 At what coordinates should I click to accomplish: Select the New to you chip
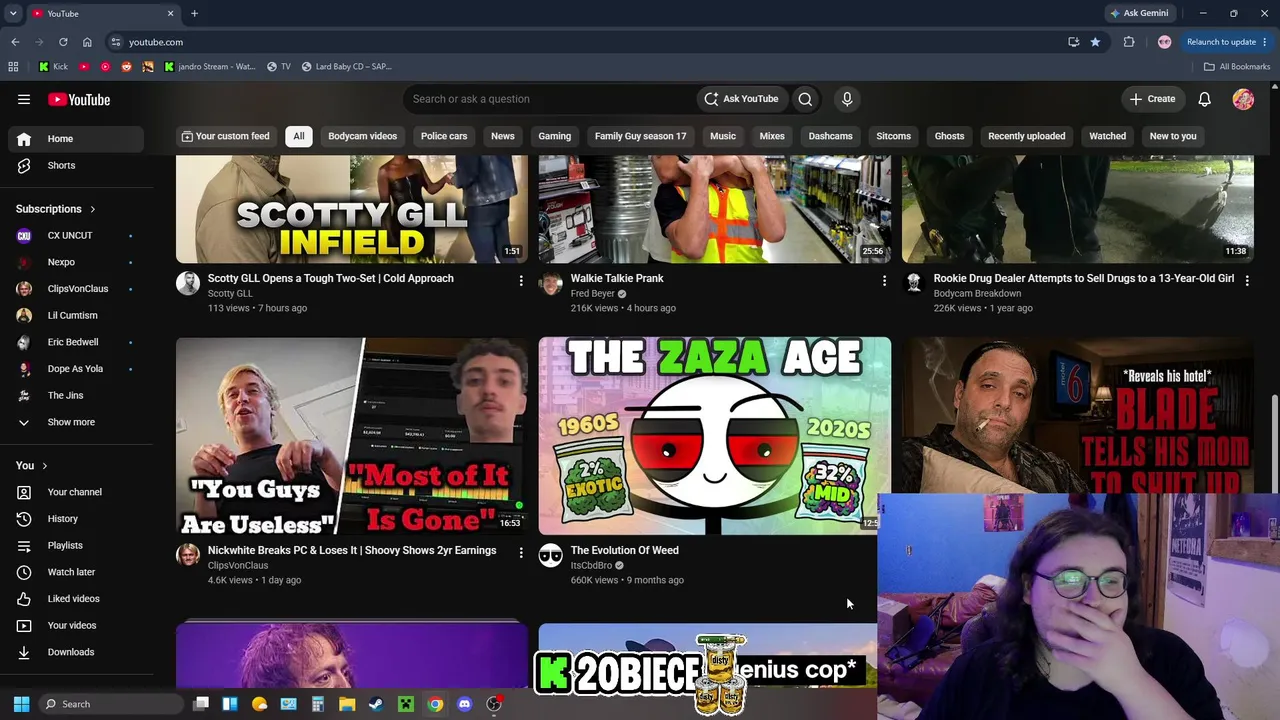(x=1173, y=136)
